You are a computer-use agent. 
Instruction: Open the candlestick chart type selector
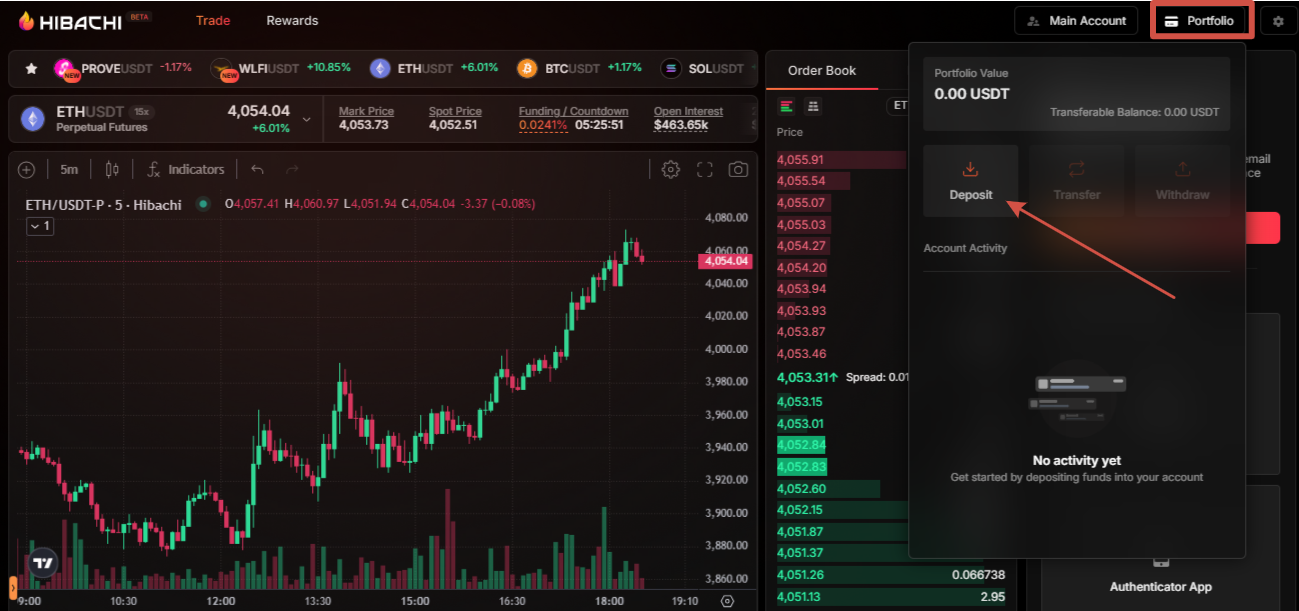pos(112,170)
